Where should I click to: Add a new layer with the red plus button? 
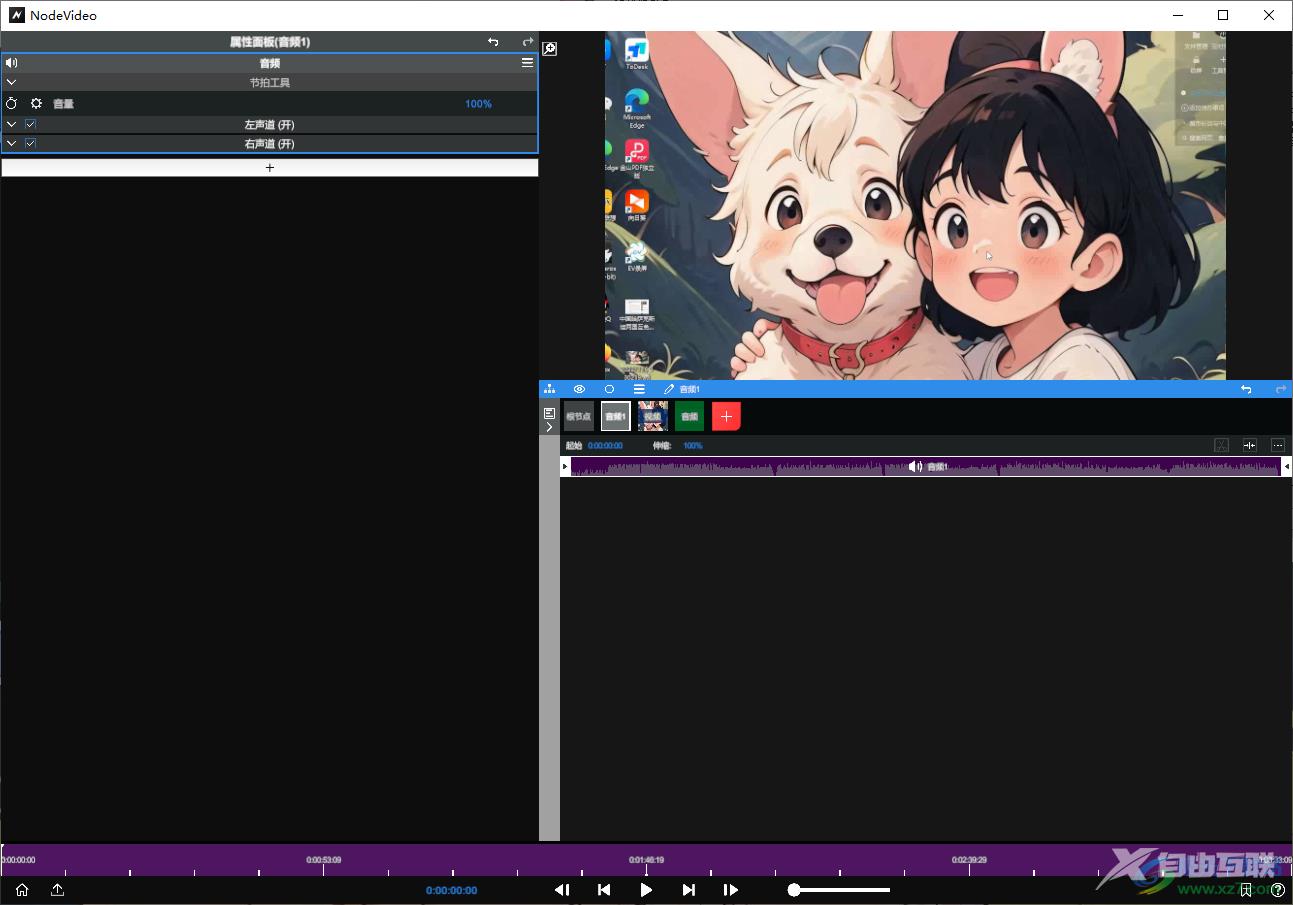[x=726, y=416]
